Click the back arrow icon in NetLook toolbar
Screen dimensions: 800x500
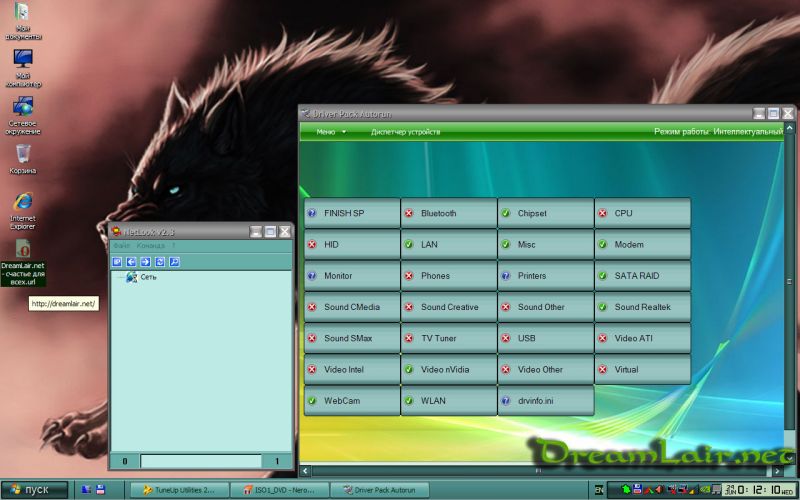point(131,262)
